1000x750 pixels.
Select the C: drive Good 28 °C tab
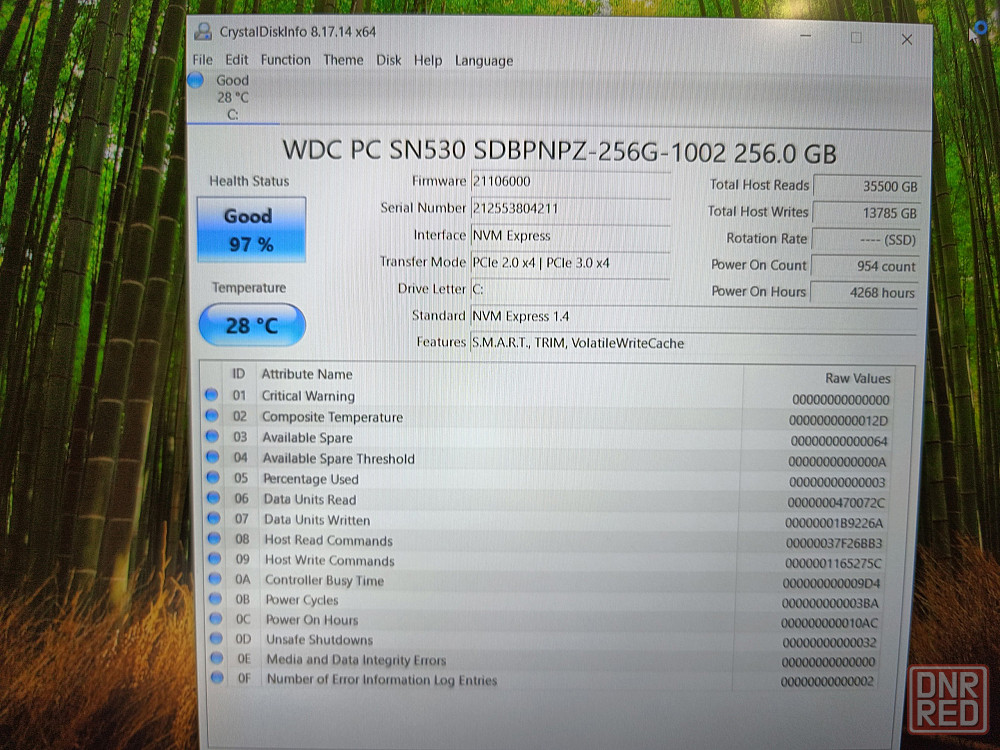[233, 98]
